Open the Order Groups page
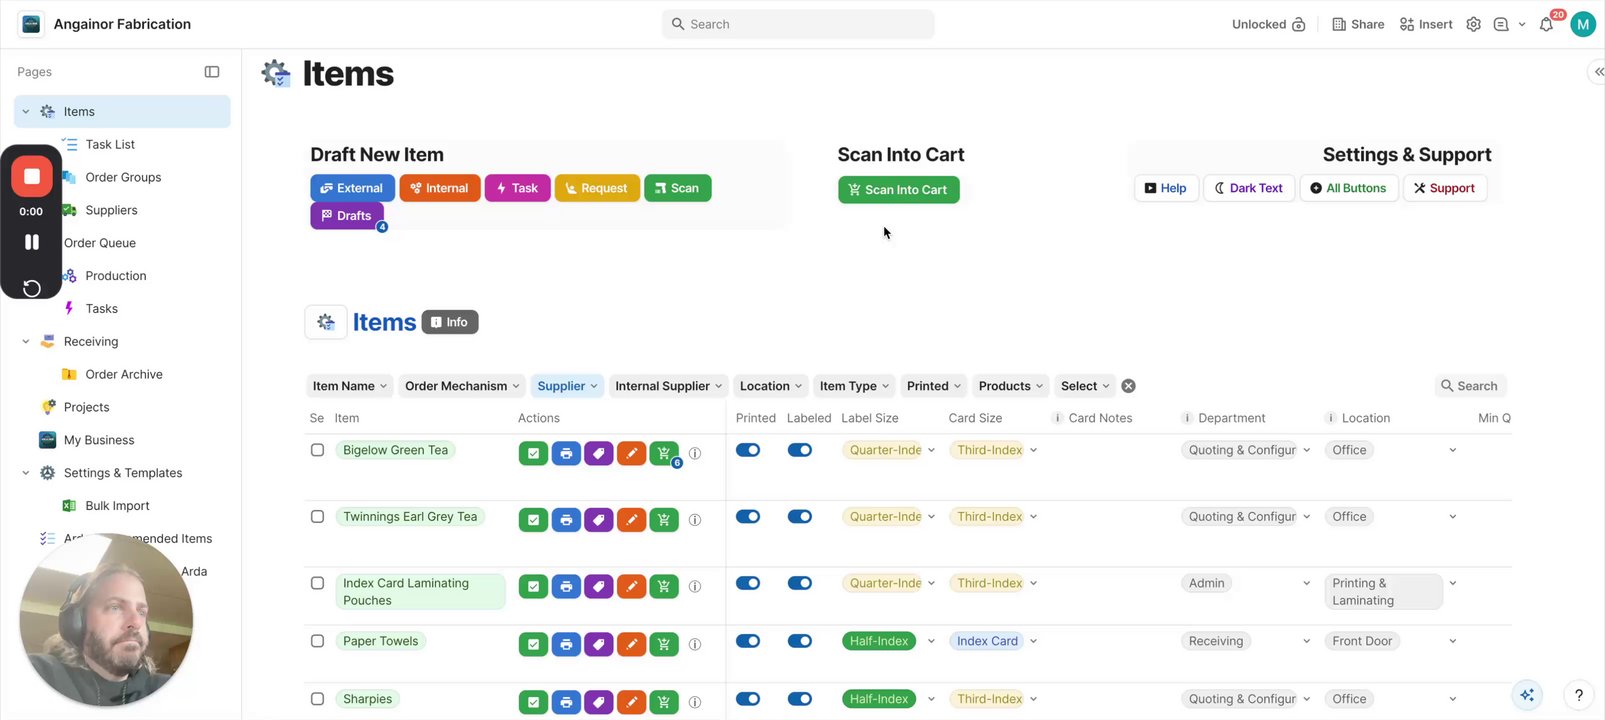This screenshot has height=720, width=1605. pos(123,177)
